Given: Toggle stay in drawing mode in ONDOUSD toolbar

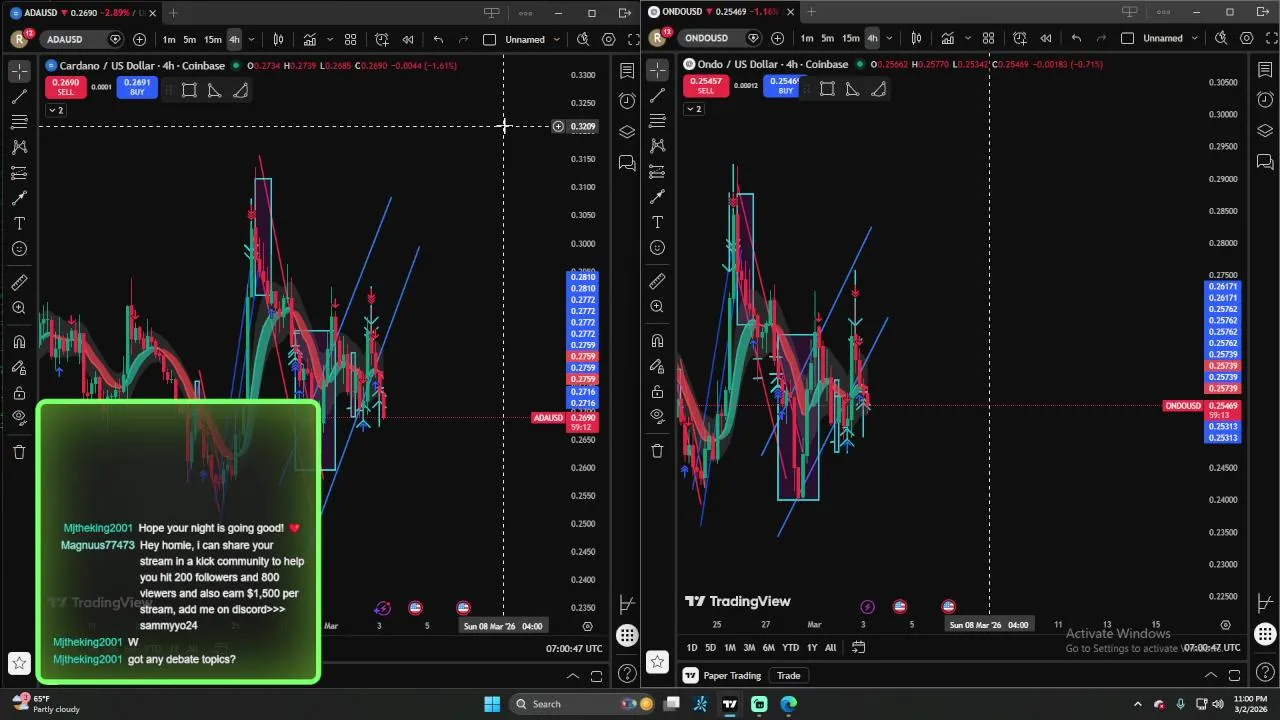Looking at the screenshot, I should 657,366.
